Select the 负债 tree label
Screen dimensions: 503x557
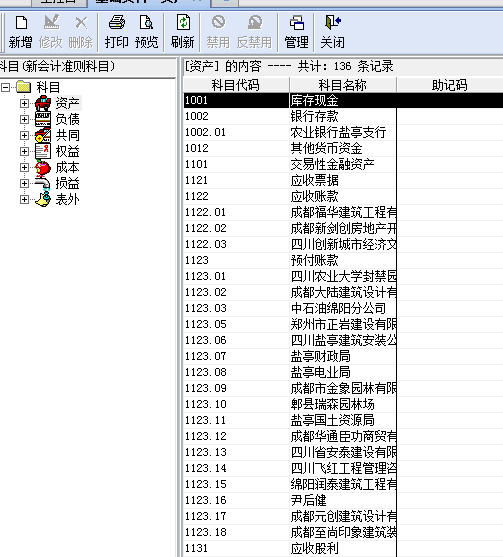pos(67,119)
